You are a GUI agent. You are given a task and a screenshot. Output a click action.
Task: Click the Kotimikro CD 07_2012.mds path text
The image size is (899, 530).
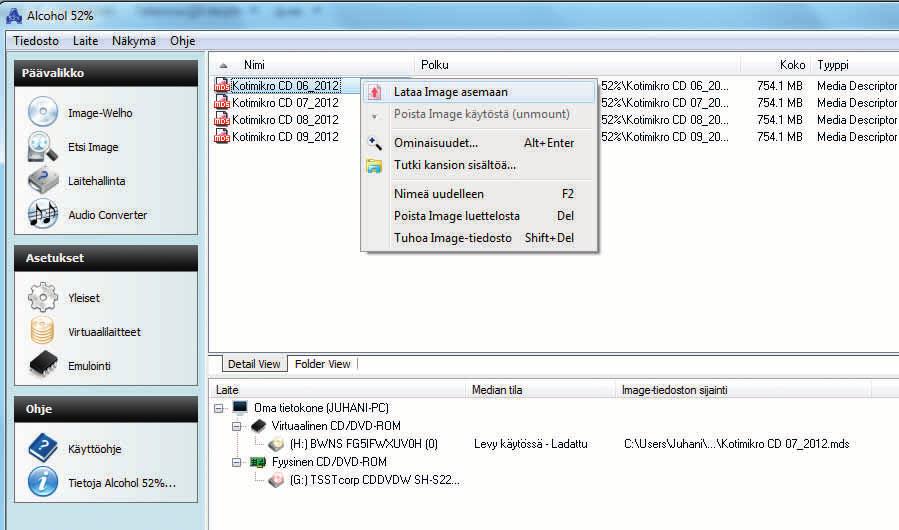[737, 444]
